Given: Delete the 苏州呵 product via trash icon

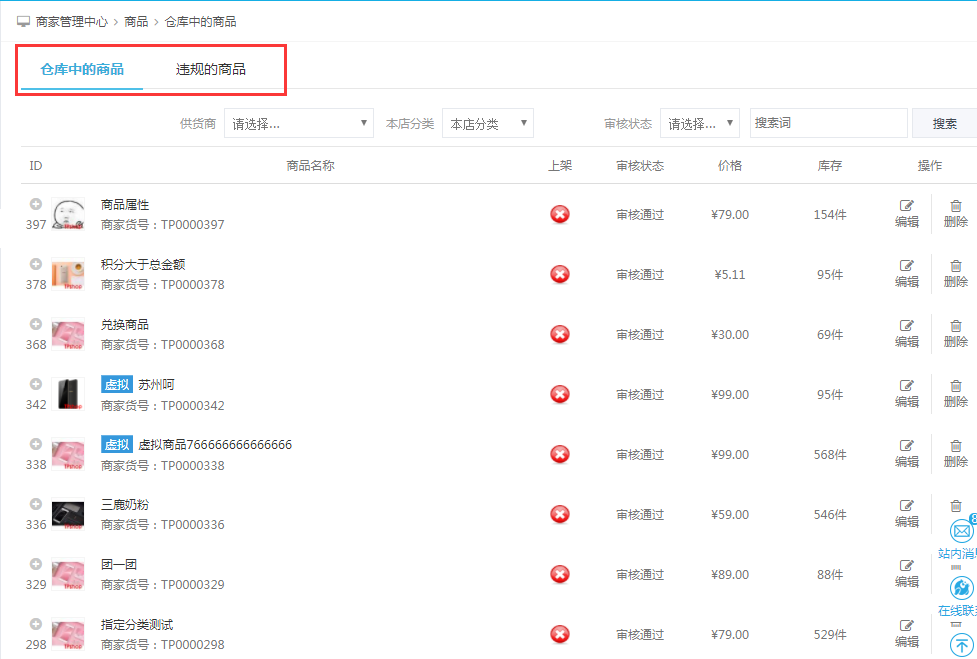Looking at the screenshot, I should (x=955, y=386).
